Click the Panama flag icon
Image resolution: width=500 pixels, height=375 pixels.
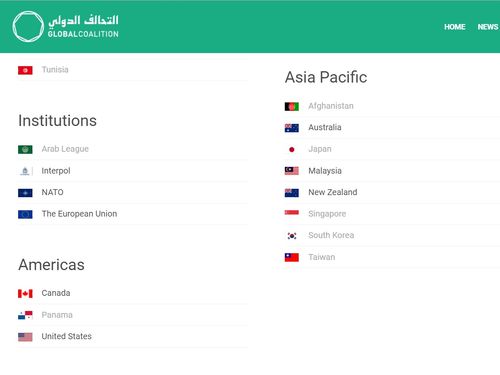[25, 315]
